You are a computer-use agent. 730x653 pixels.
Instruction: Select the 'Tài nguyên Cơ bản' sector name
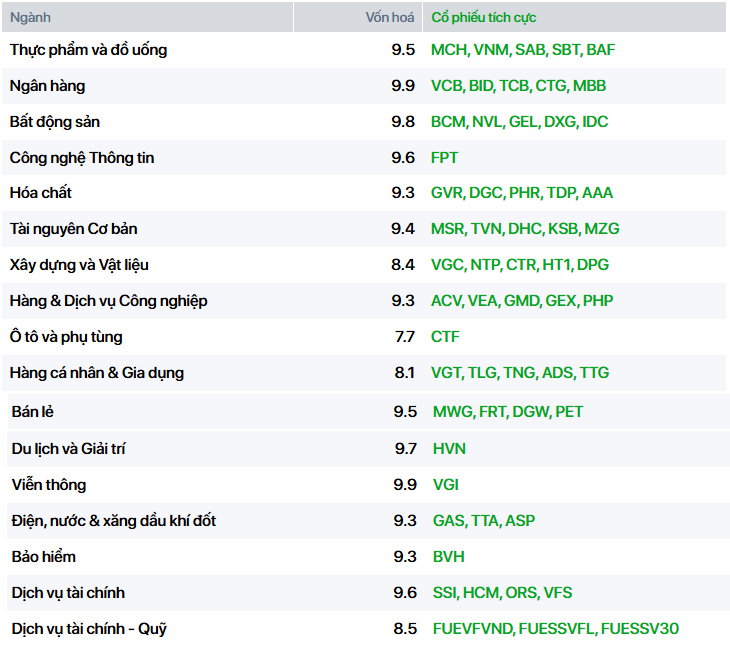74,229
